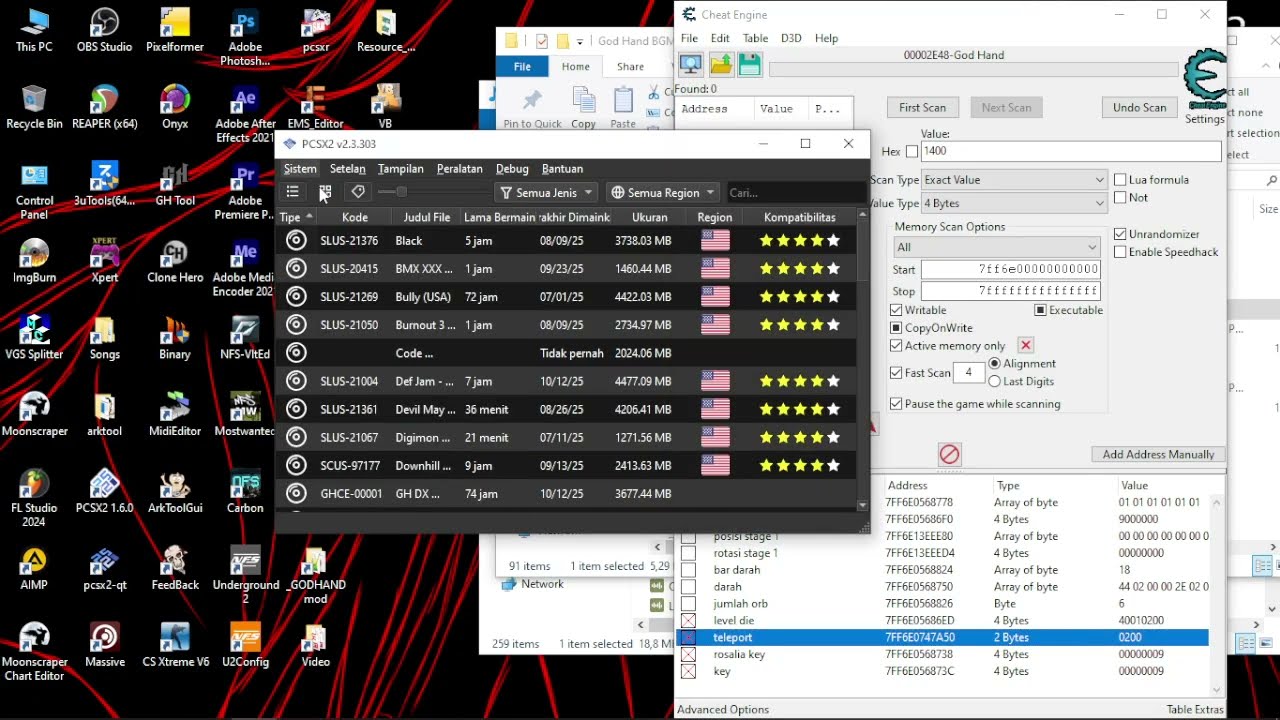Switch PCSX2 to game grid view
This screenshot has width=1280, height=720.
click(x=325, y=192)
